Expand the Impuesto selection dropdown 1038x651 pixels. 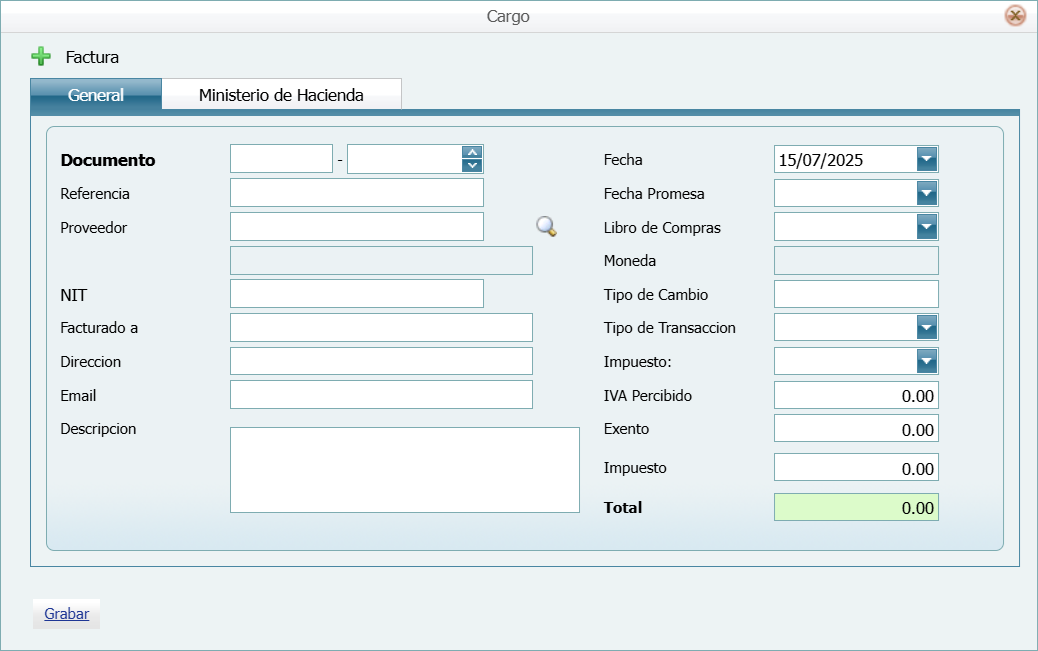pos(927,360)
